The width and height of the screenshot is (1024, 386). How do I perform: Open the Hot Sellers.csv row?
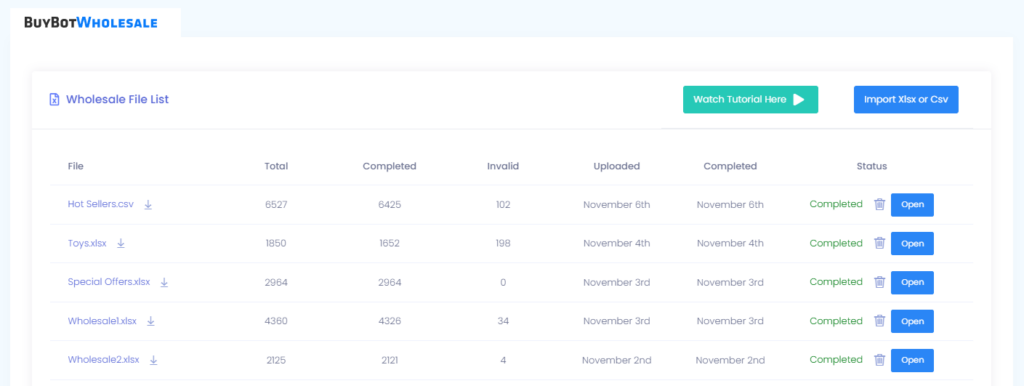(x=912, y=204)
